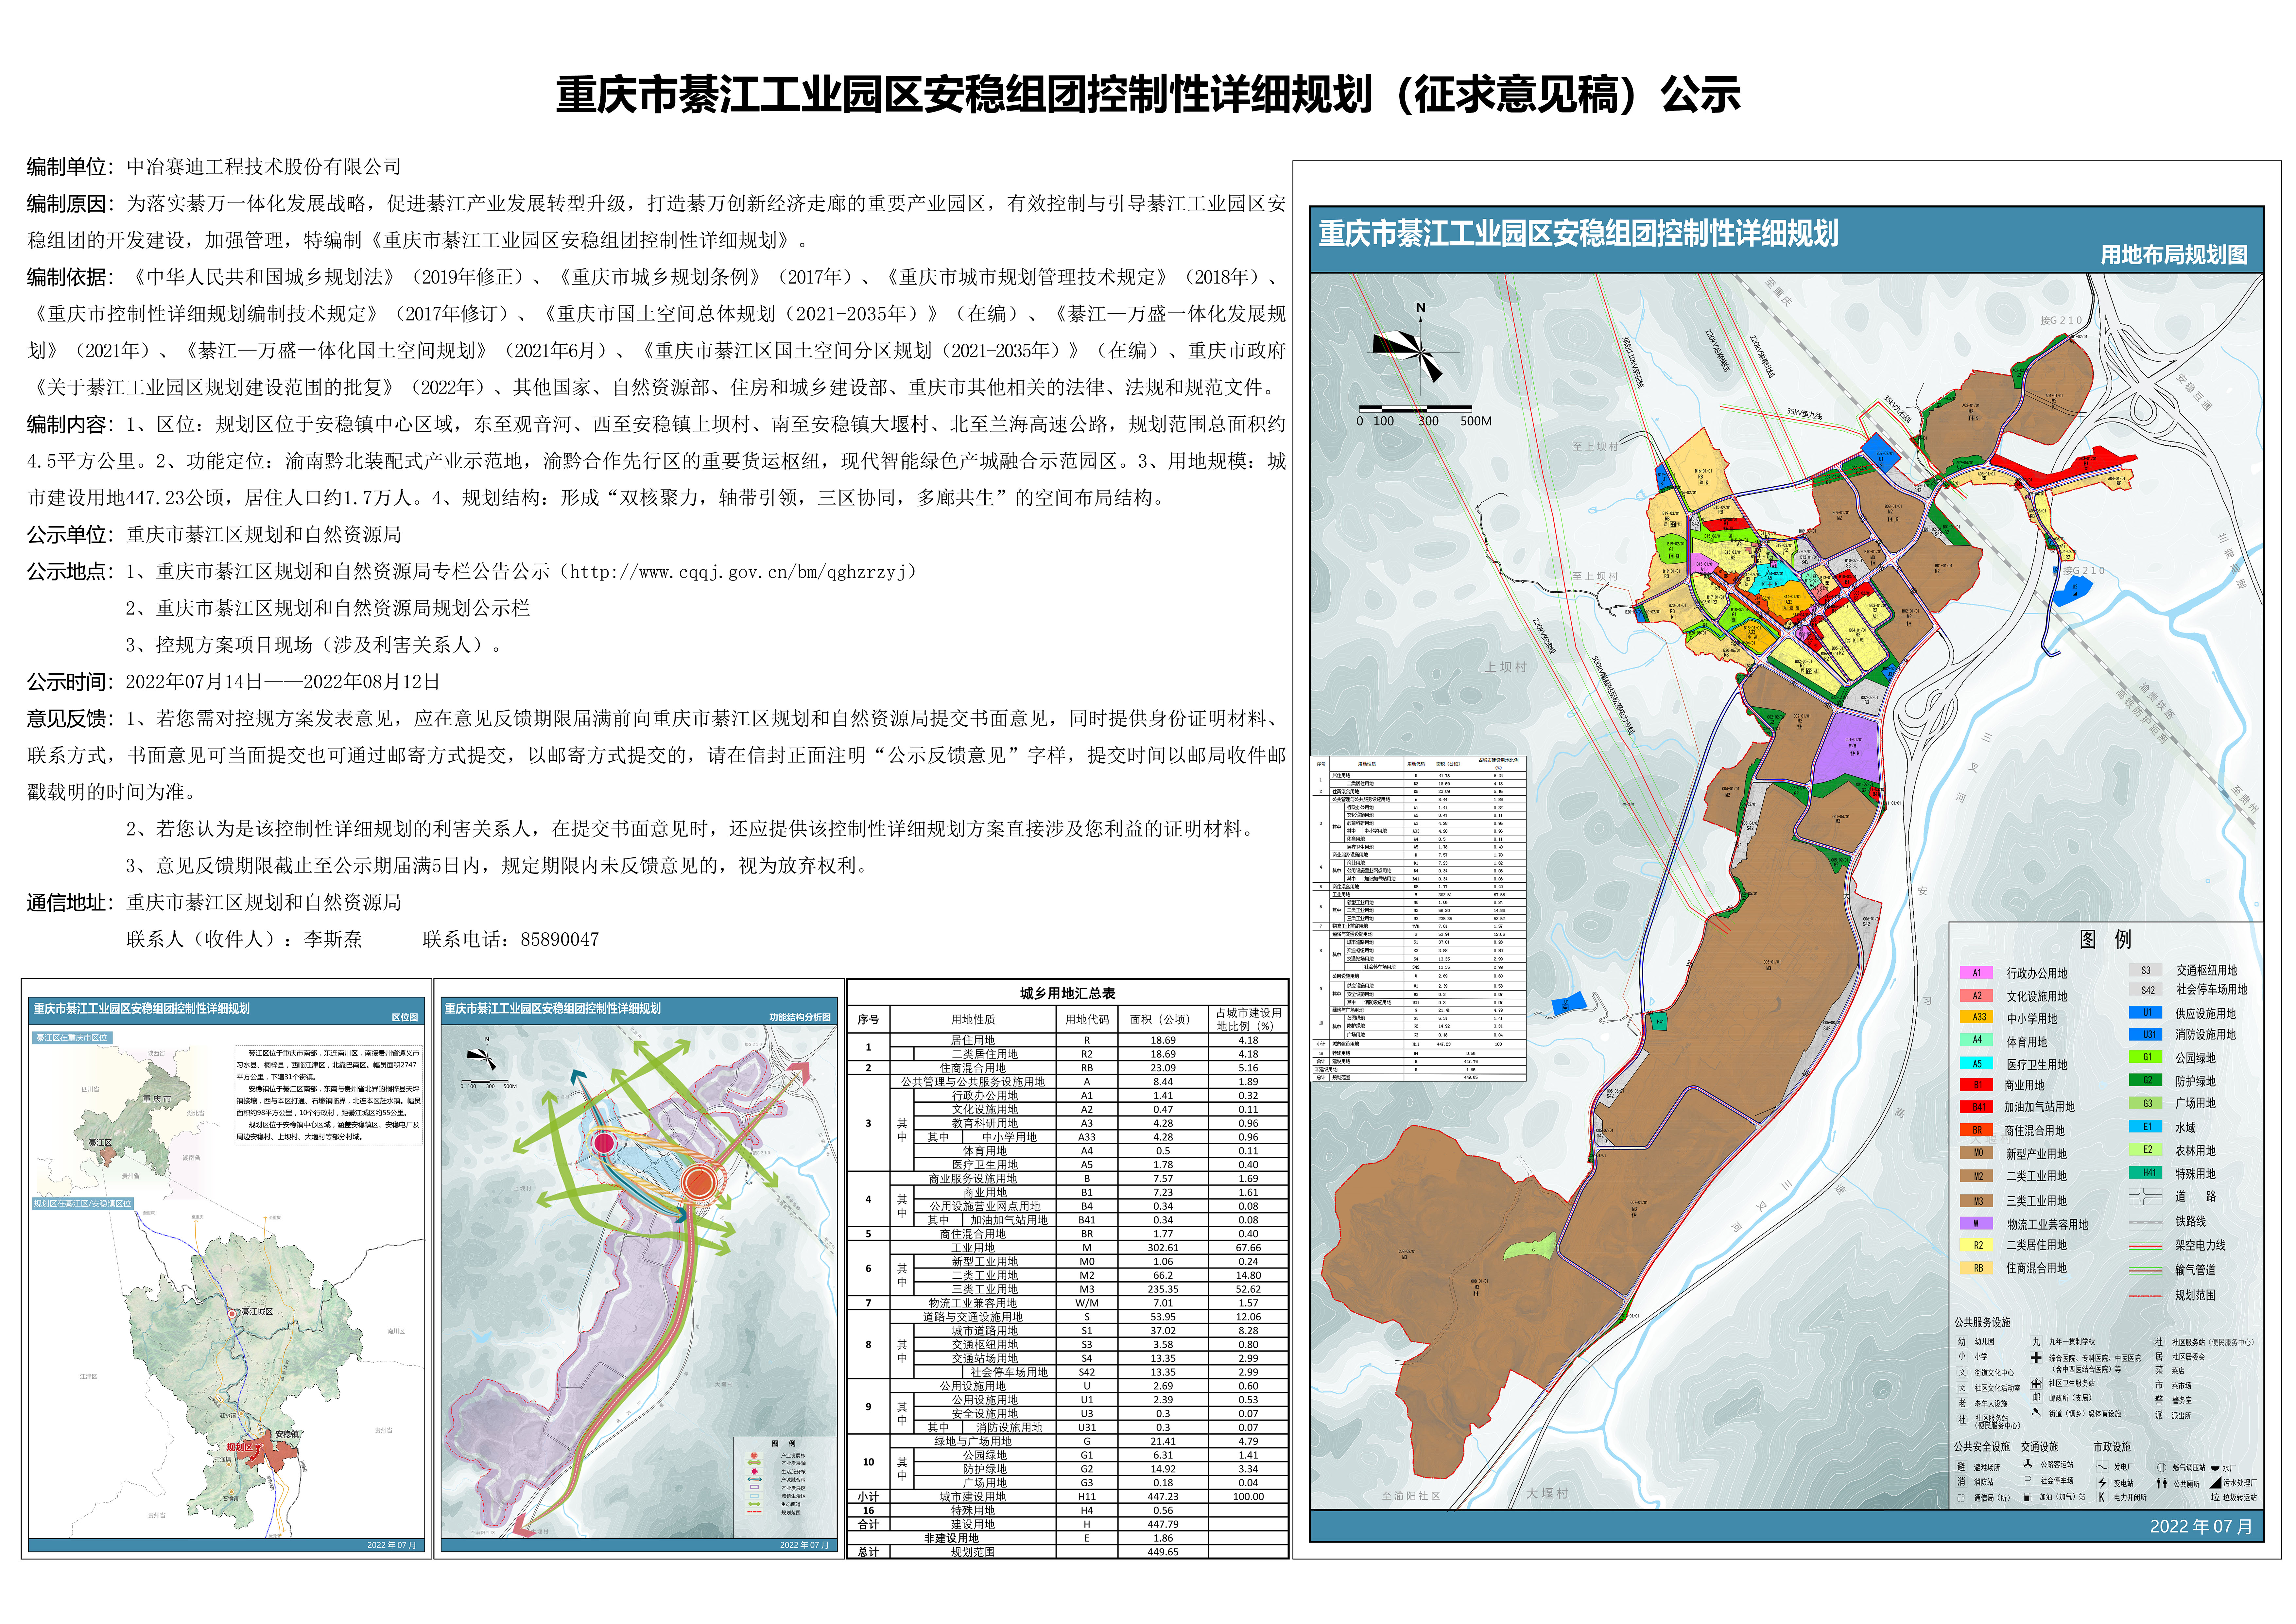2296x1624 pixels.
Task: Click the B41 加油加气站用地 red swatch
Action: 1977,1107
